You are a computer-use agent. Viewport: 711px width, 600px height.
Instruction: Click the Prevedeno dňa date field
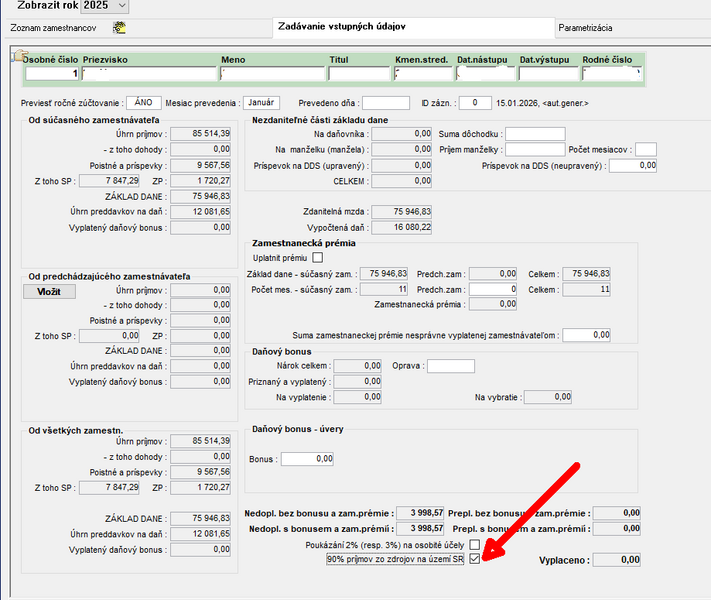tap(386, 103)
